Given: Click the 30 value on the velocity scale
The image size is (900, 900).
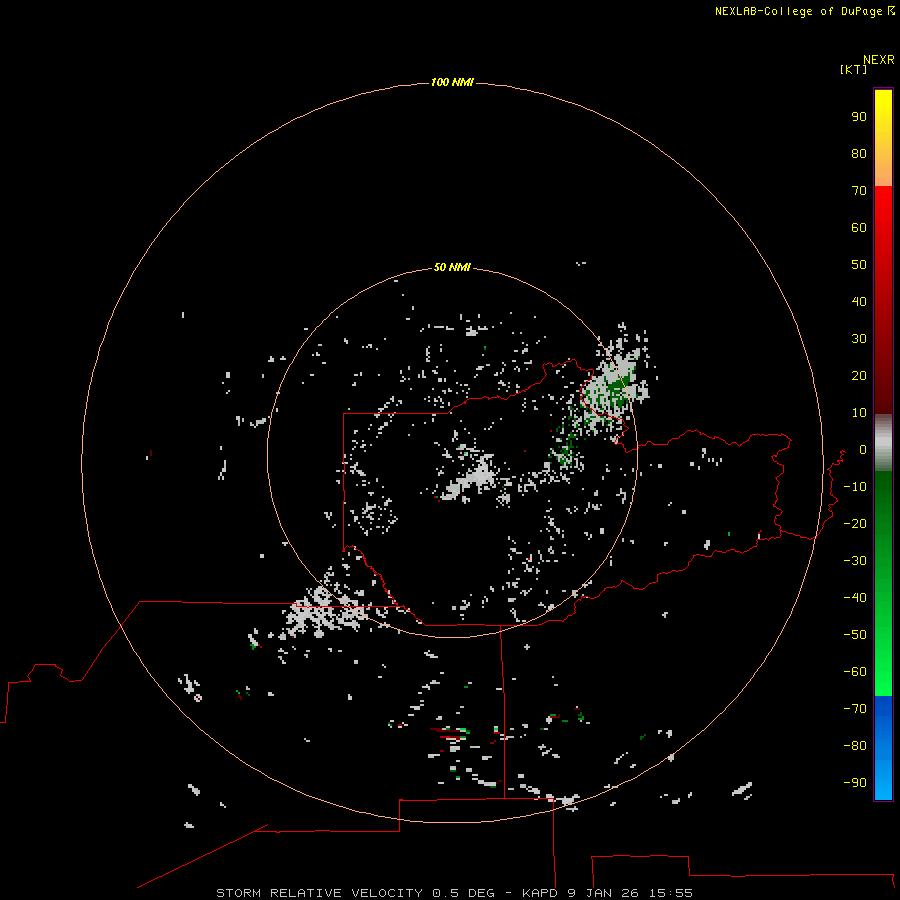Looking at the screenshot, I should coord(859,339).
